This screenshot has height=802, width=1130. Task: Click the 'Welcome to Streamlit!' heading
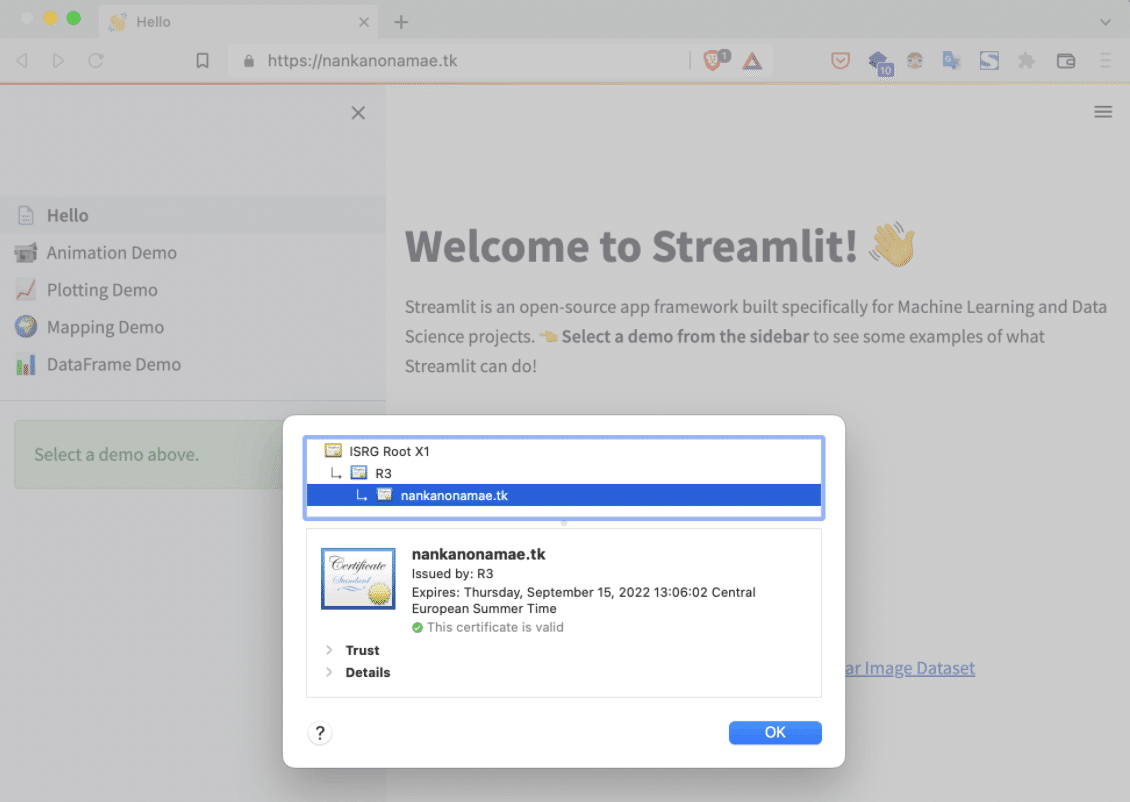(631, 246)
